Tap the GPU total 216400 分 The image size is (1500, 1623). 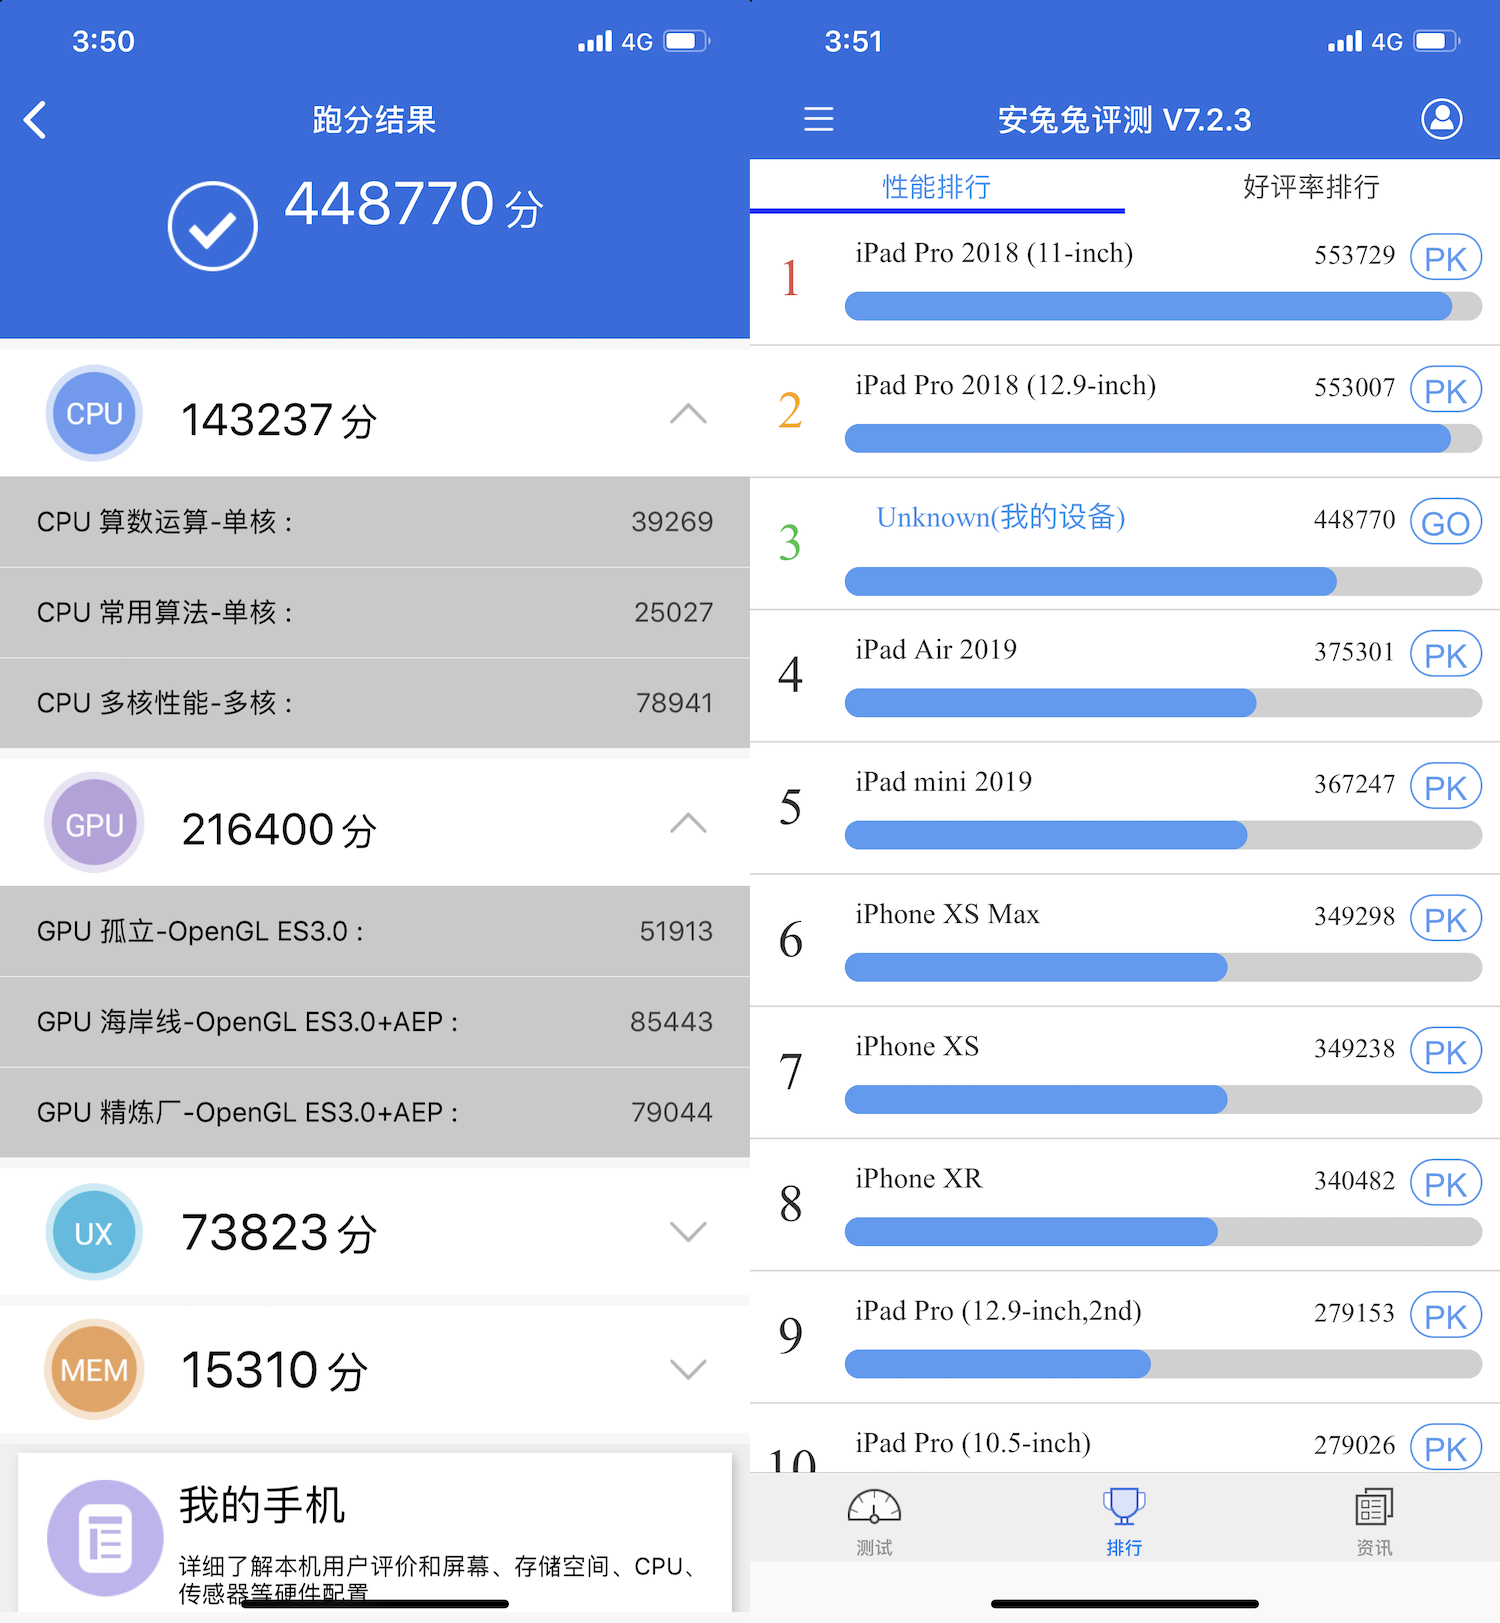click(279, 830)
